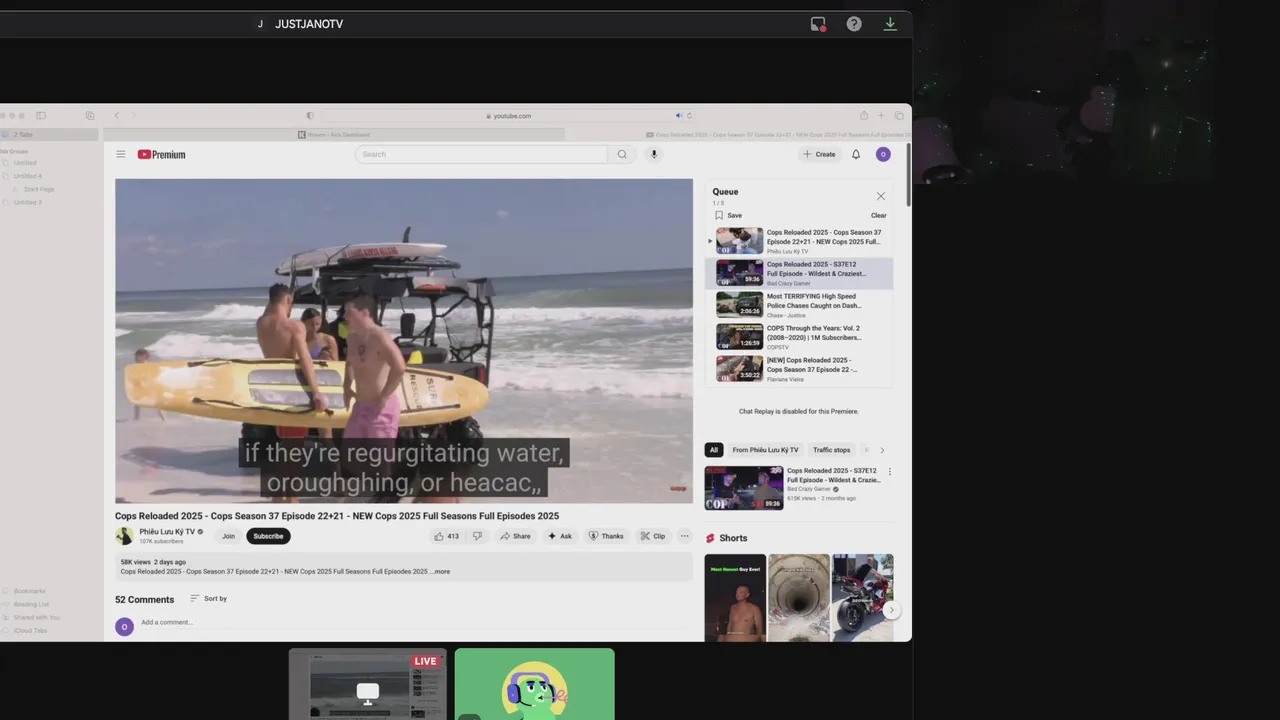Screen dimensions: 1280x720
Task: Open recommended S37E12 Full Episode thumbnail
Action: coord(744,488)
